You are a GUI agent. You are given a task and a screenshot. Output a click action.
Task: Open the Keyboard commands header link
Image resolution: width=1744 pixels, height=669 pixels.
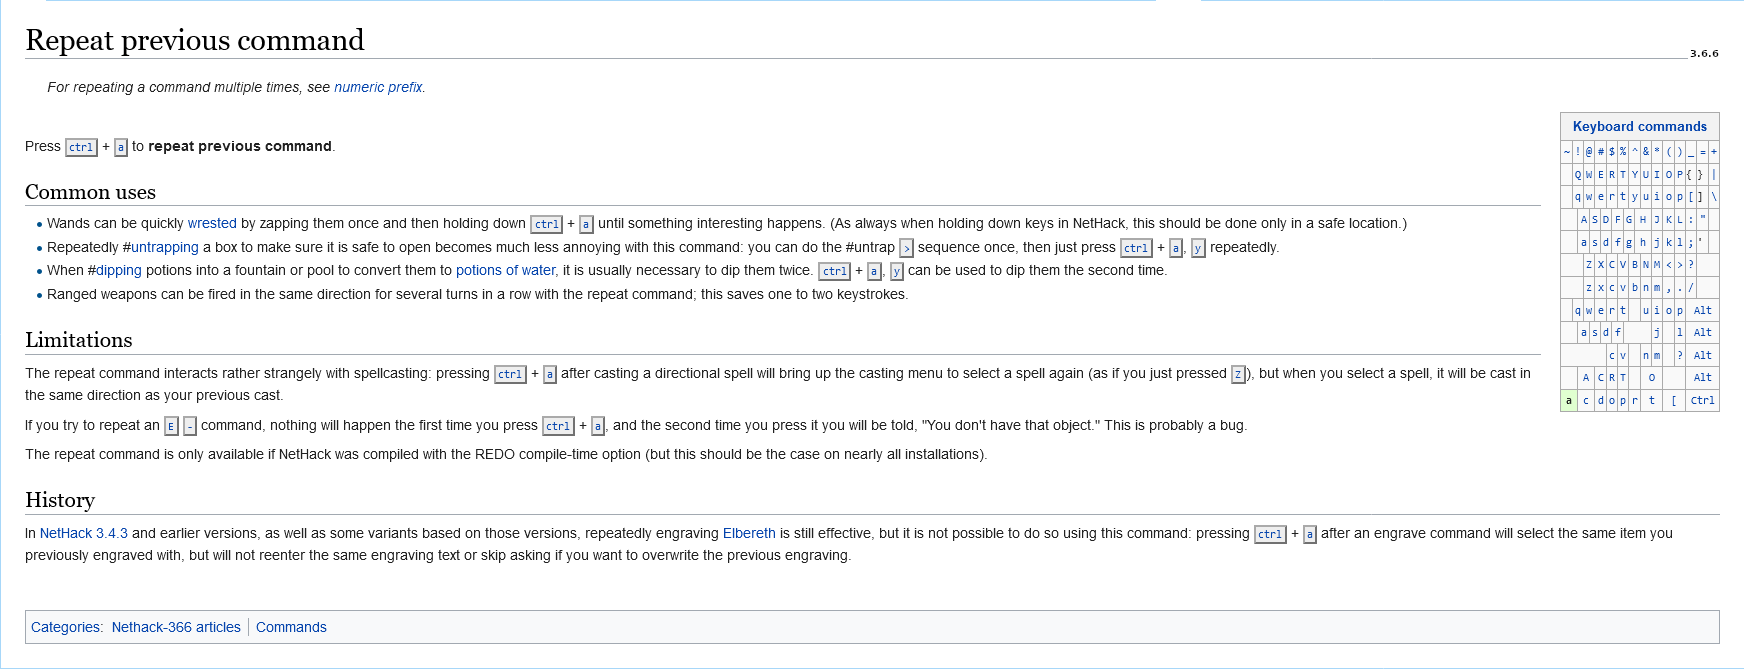point(1640,126)
